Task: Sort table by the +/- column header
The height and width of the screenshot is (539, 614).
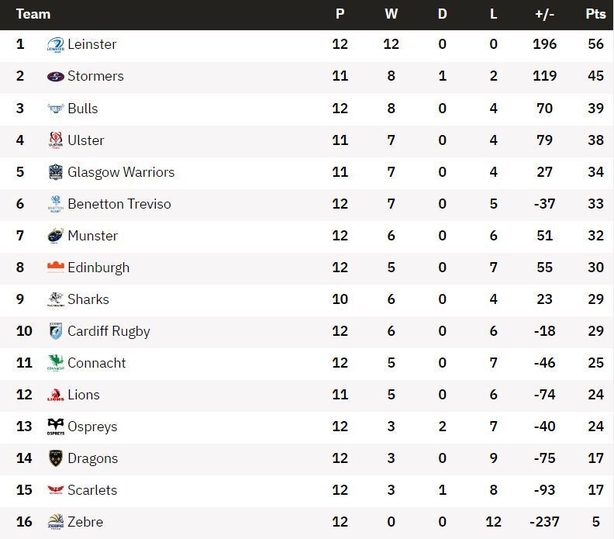Action: pyautogui.click(x=544, y=14)
